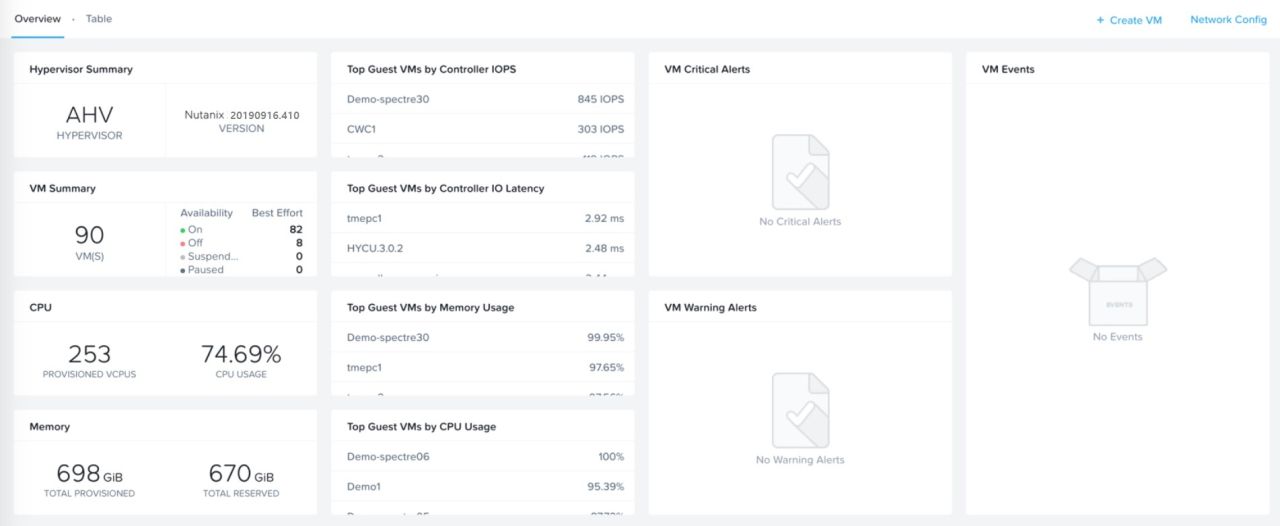
Task: Click the 90 VM(S) count
Action: [x=90, y=241]
